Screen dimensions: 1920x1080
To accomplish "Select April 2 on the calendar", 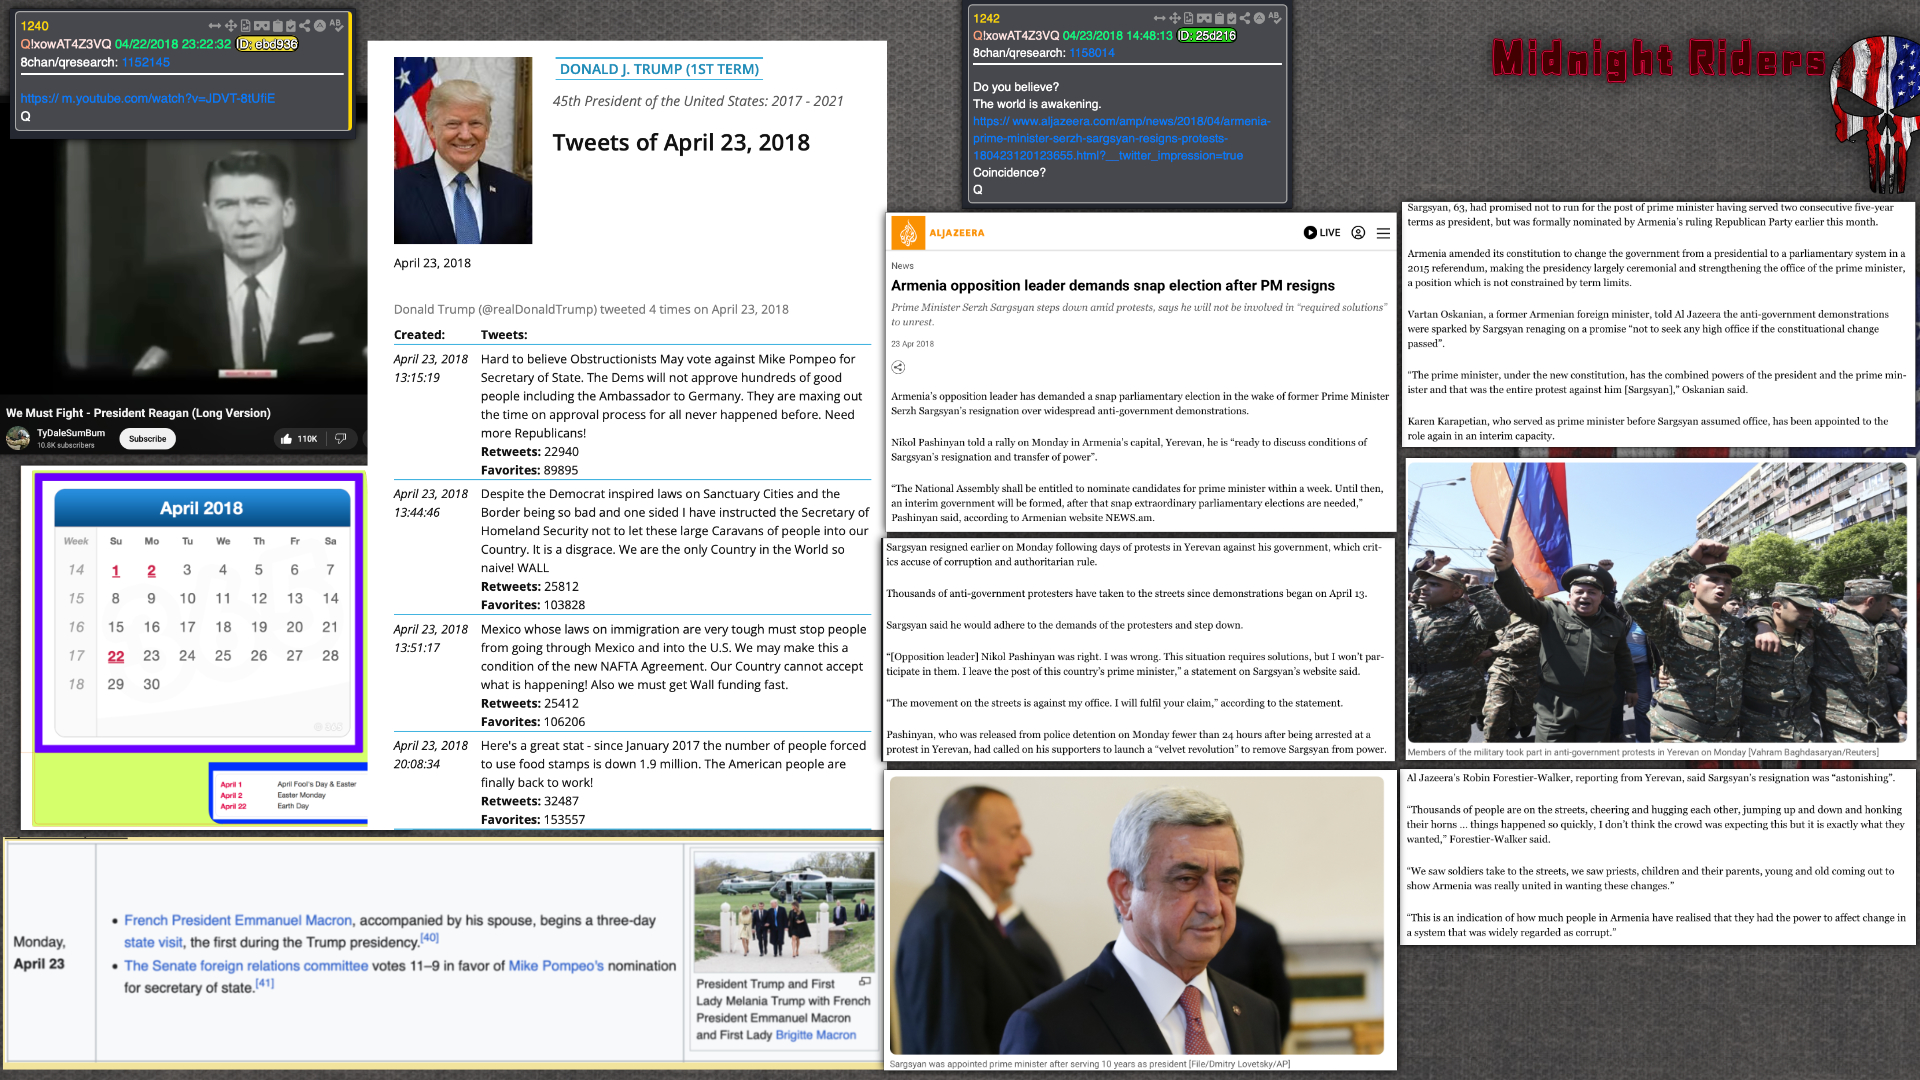I will (x=152, y=570).
